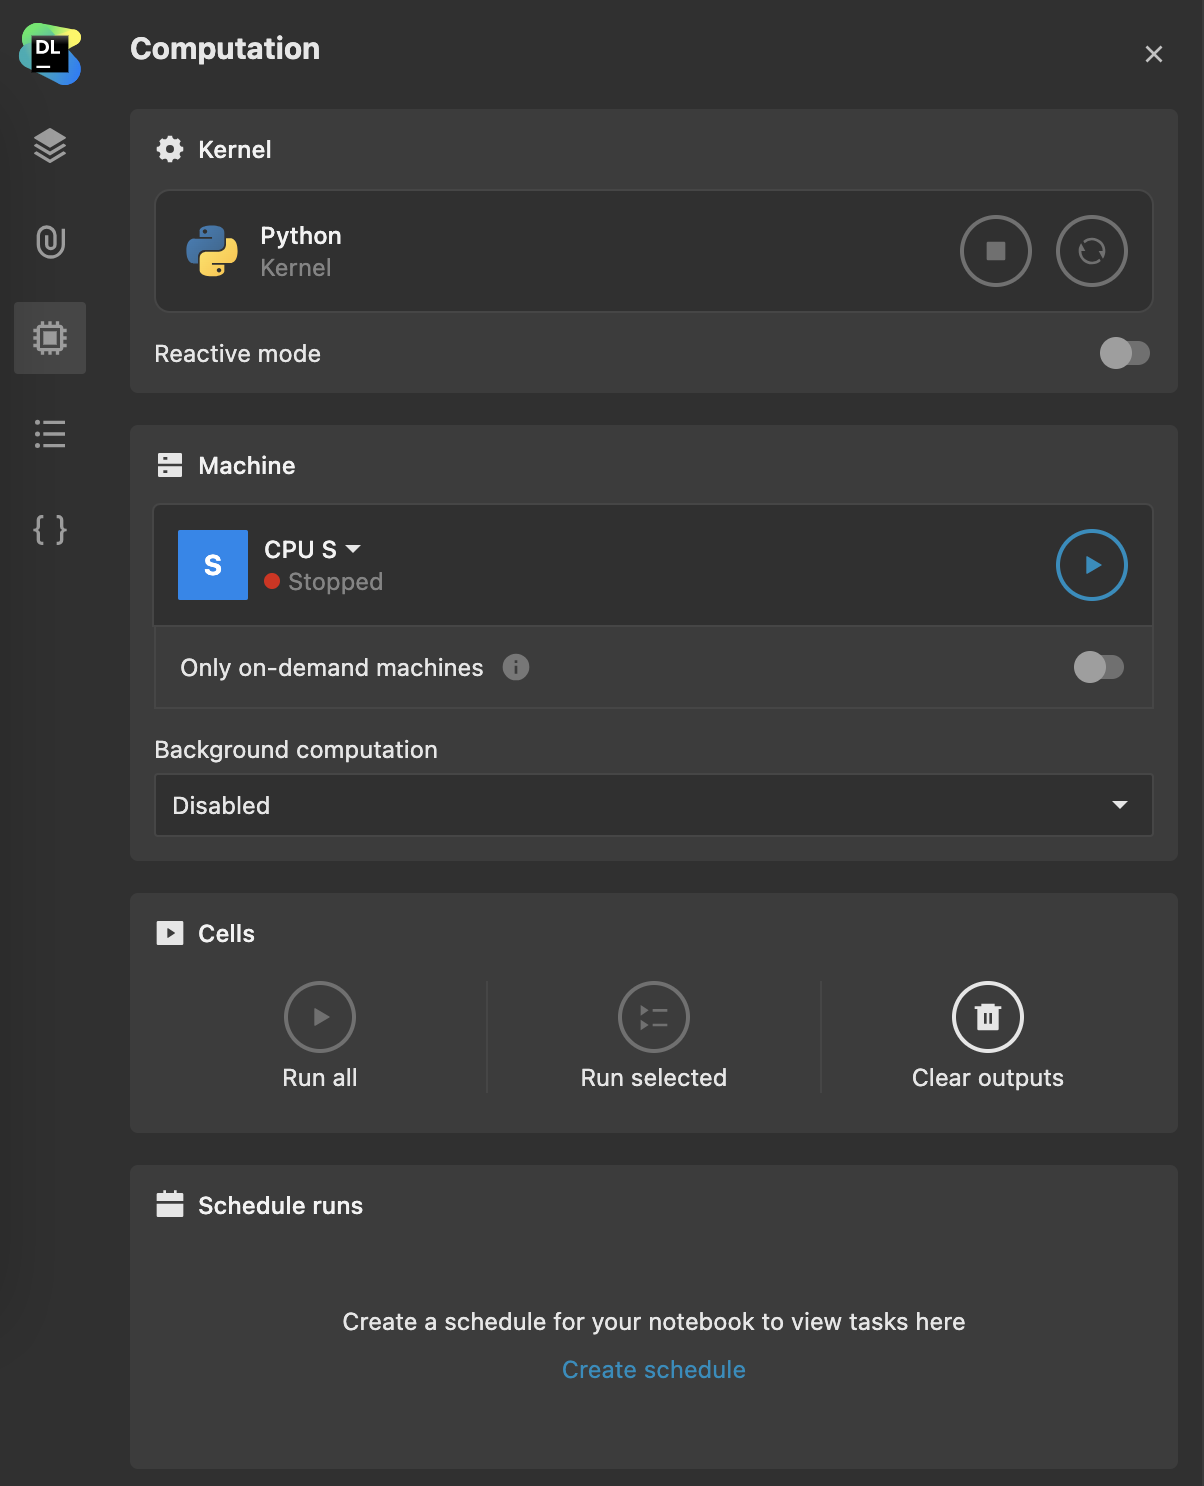Select the attached files sidebar icon

(x=50, y=241)
